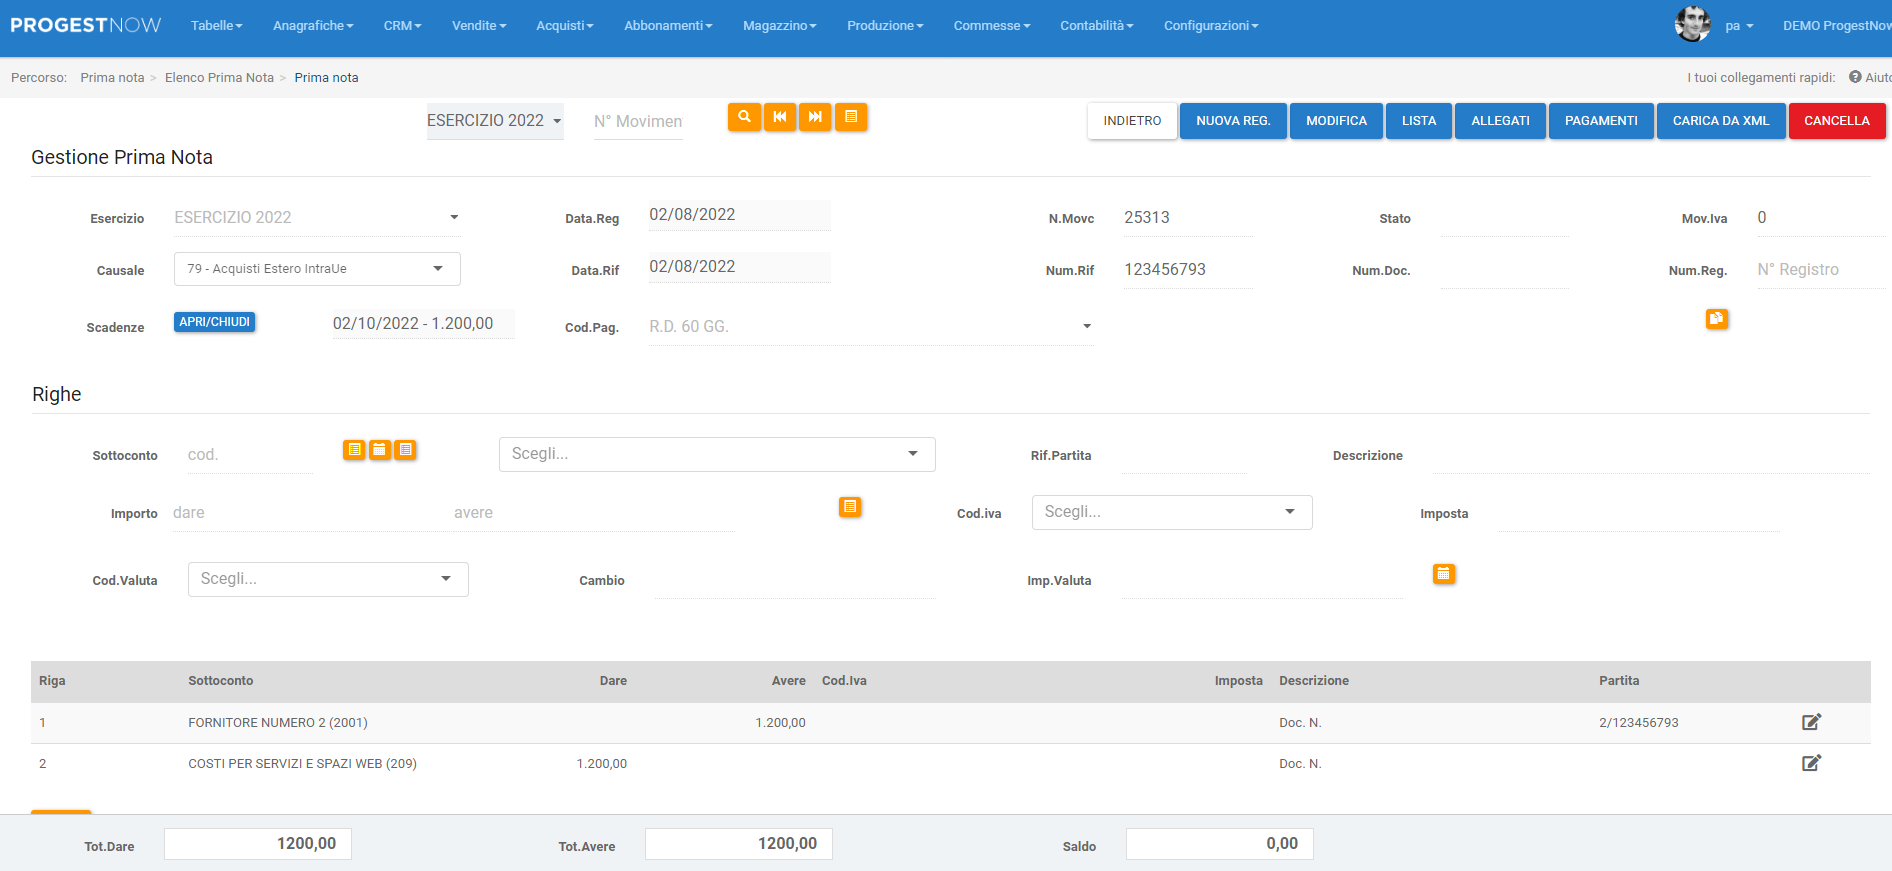Screen dimensions: 1892x871
Task: Open the Contabilità menu
Action: tap(1096, 26)
